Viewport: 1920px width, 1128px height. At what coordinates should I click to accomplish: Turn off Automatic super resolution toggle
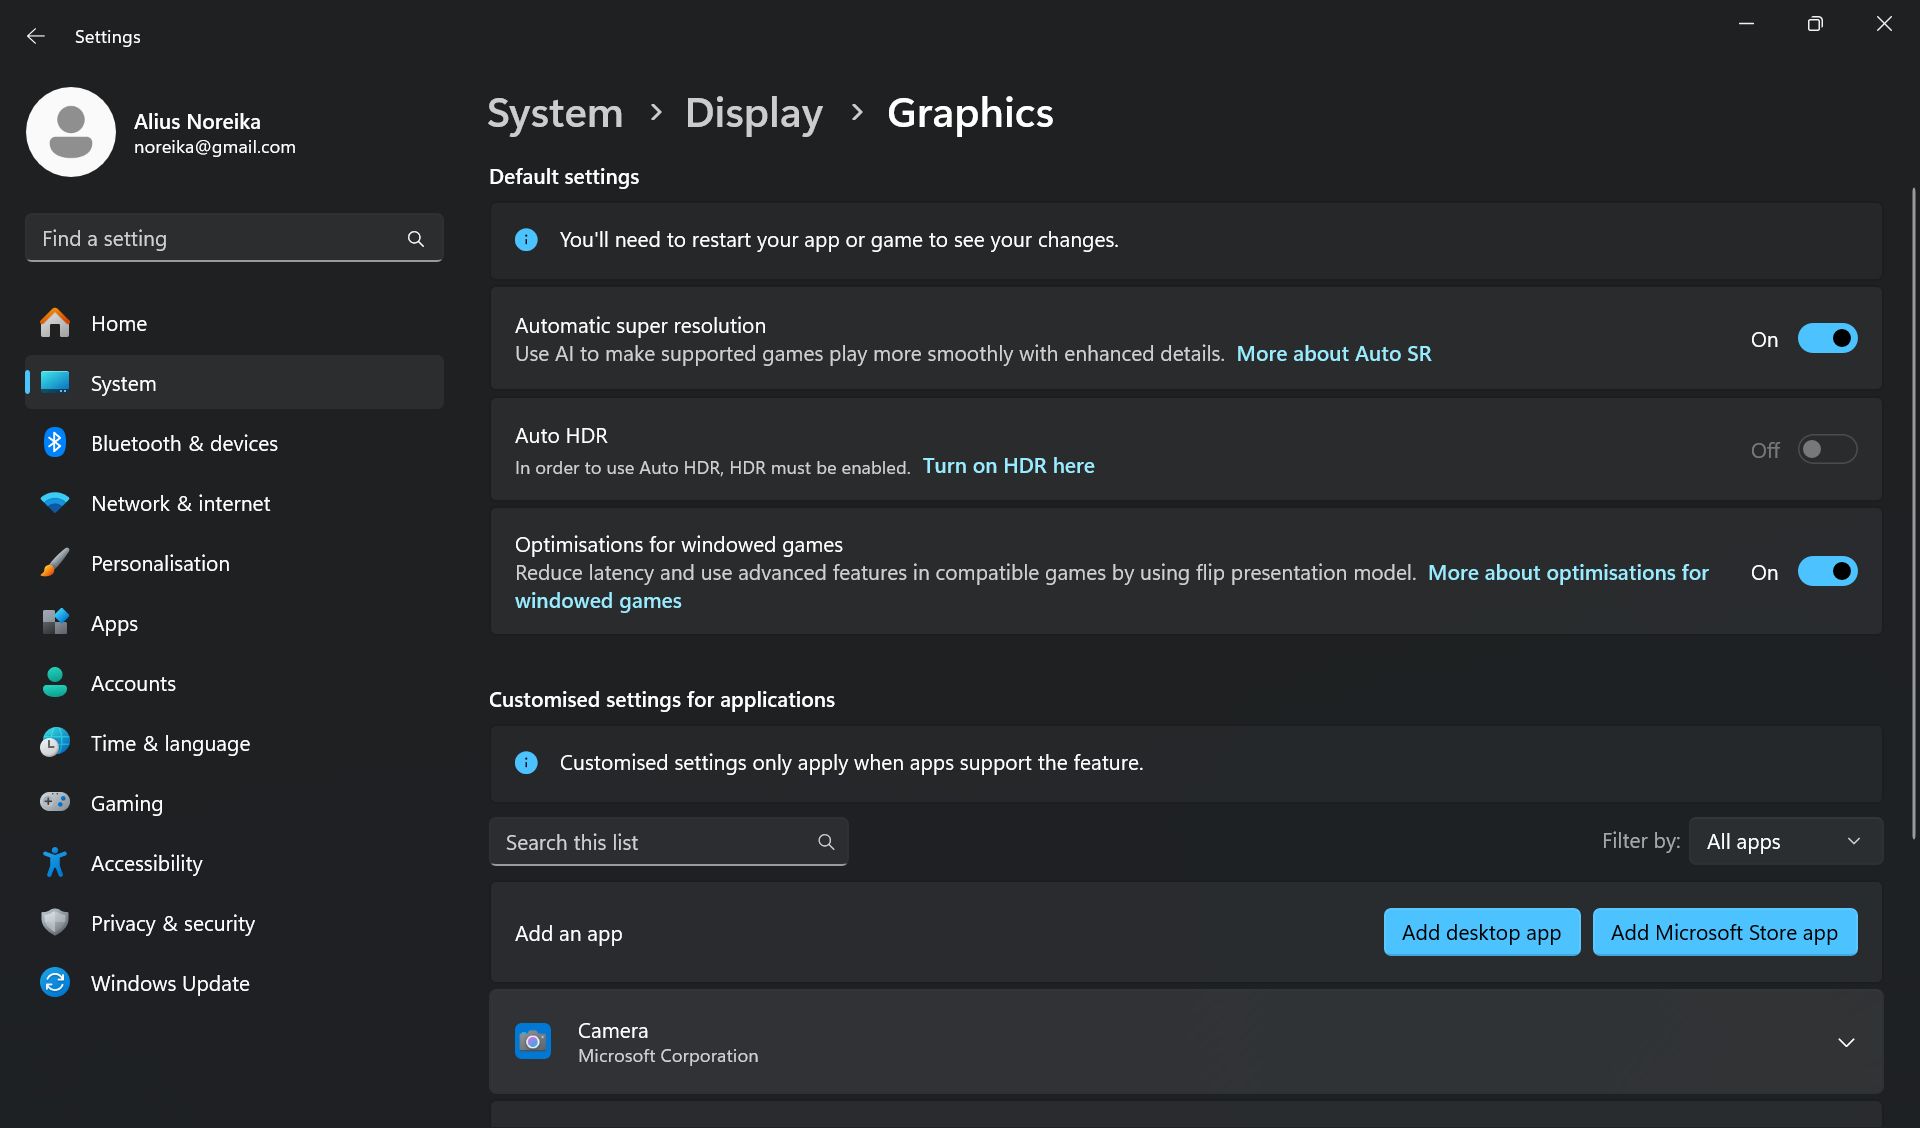pos(1827,339)
